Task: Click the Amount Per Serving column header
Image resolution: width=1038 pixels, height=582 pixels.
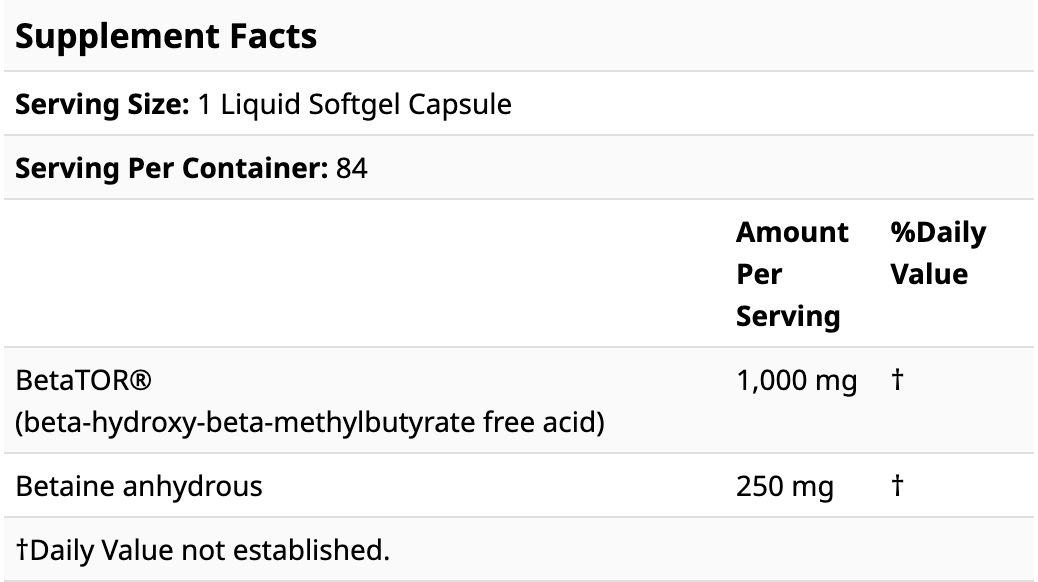Action: 790,274
